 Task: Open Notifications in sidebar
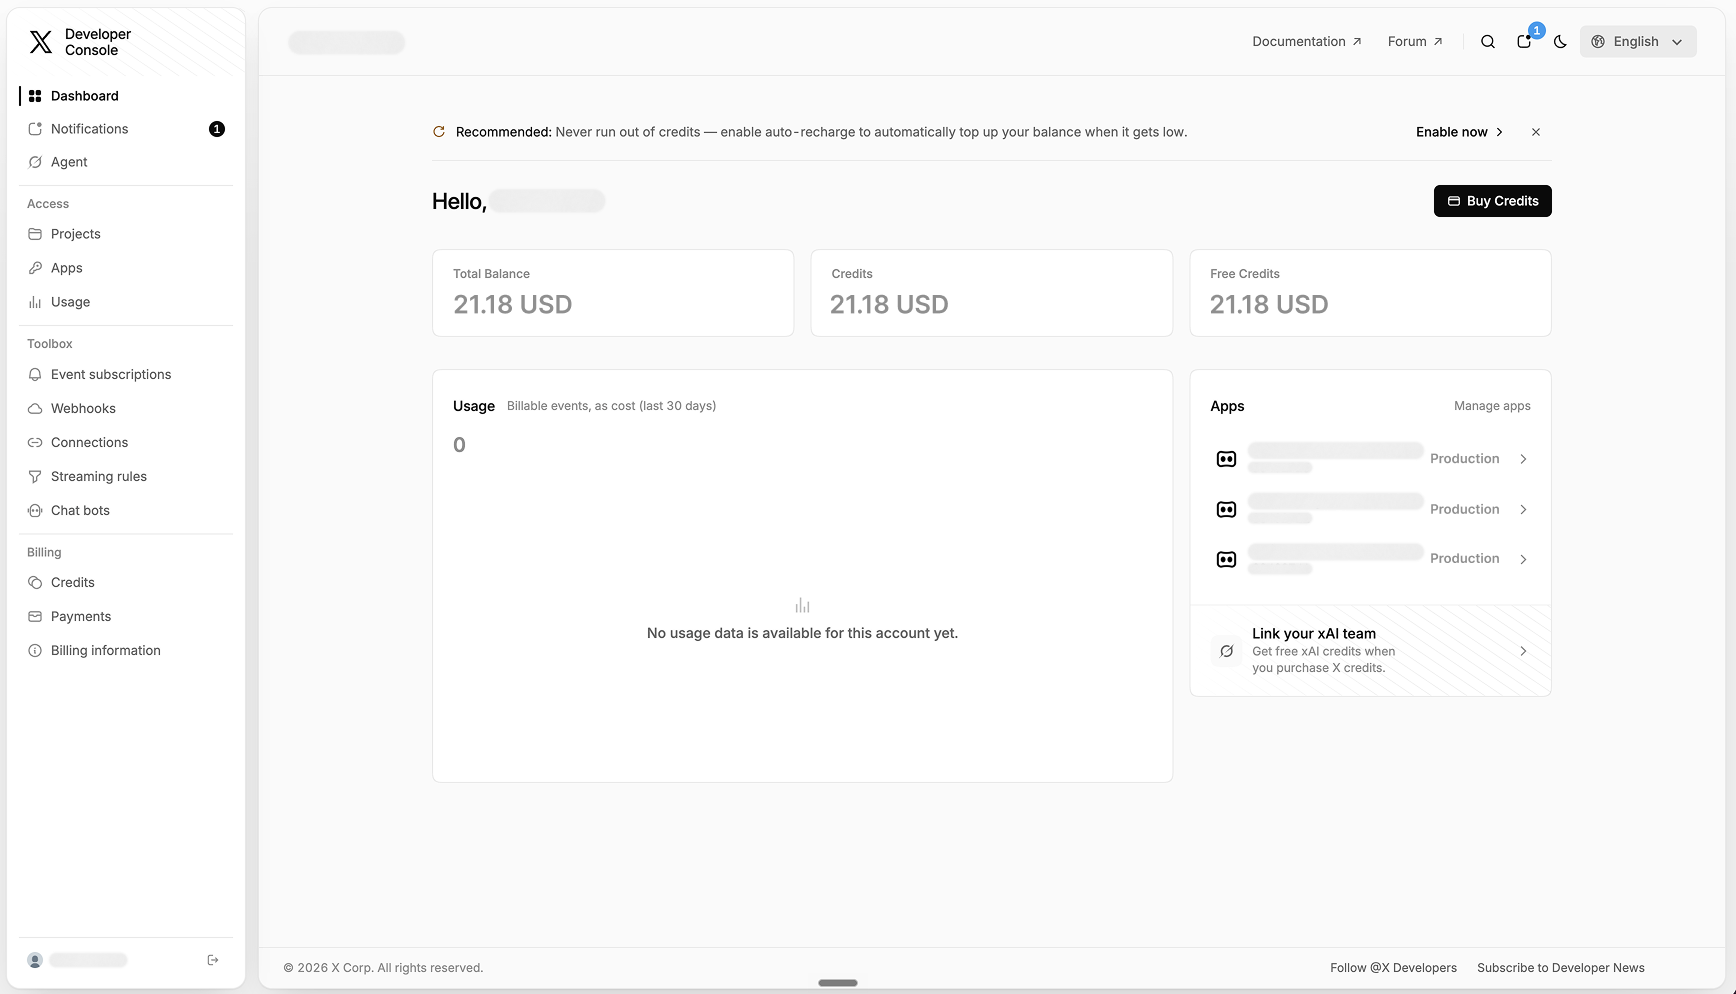pos(126,129)
